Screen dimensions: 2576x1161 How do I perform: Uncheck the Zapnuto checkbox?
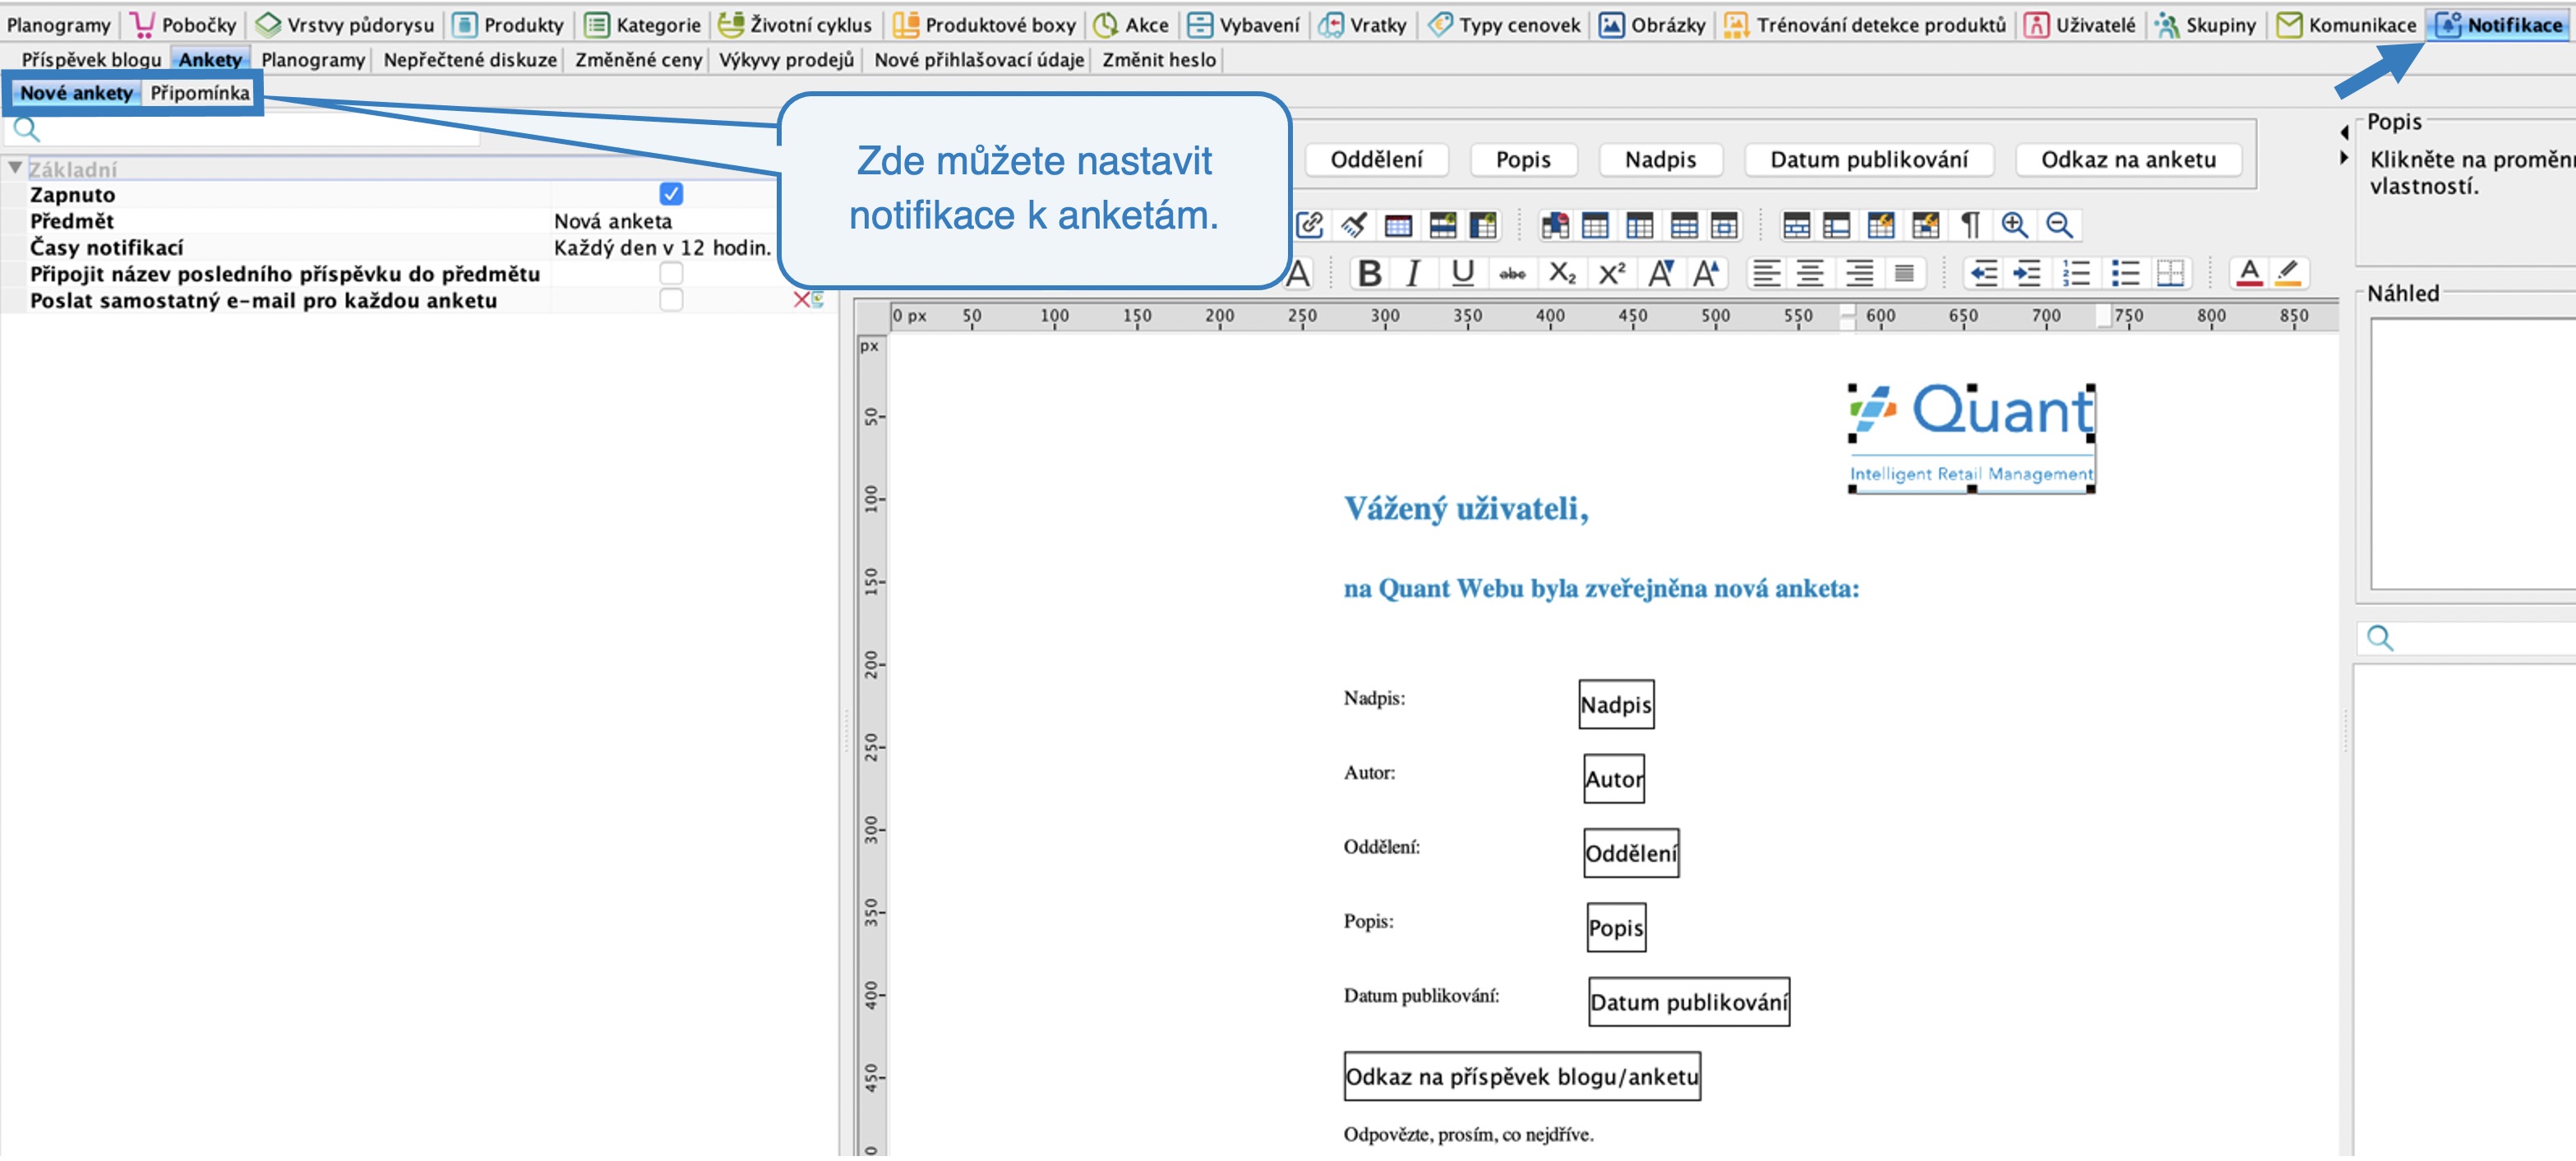coord(671,194)
